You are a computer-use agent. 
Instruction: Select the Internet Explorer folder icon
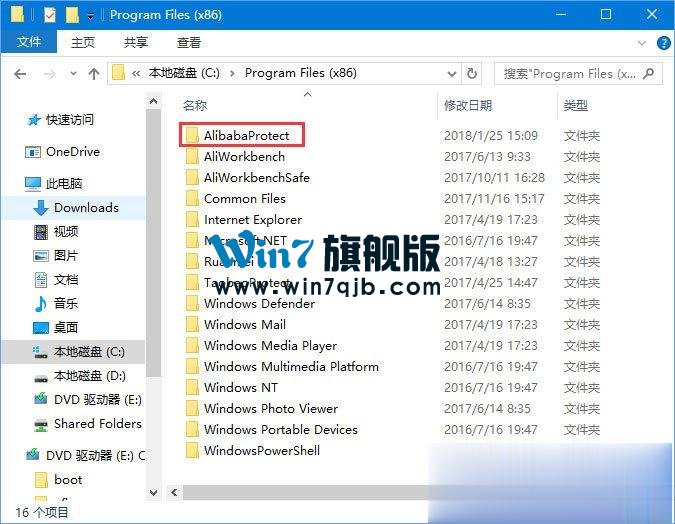click(192, 220)
